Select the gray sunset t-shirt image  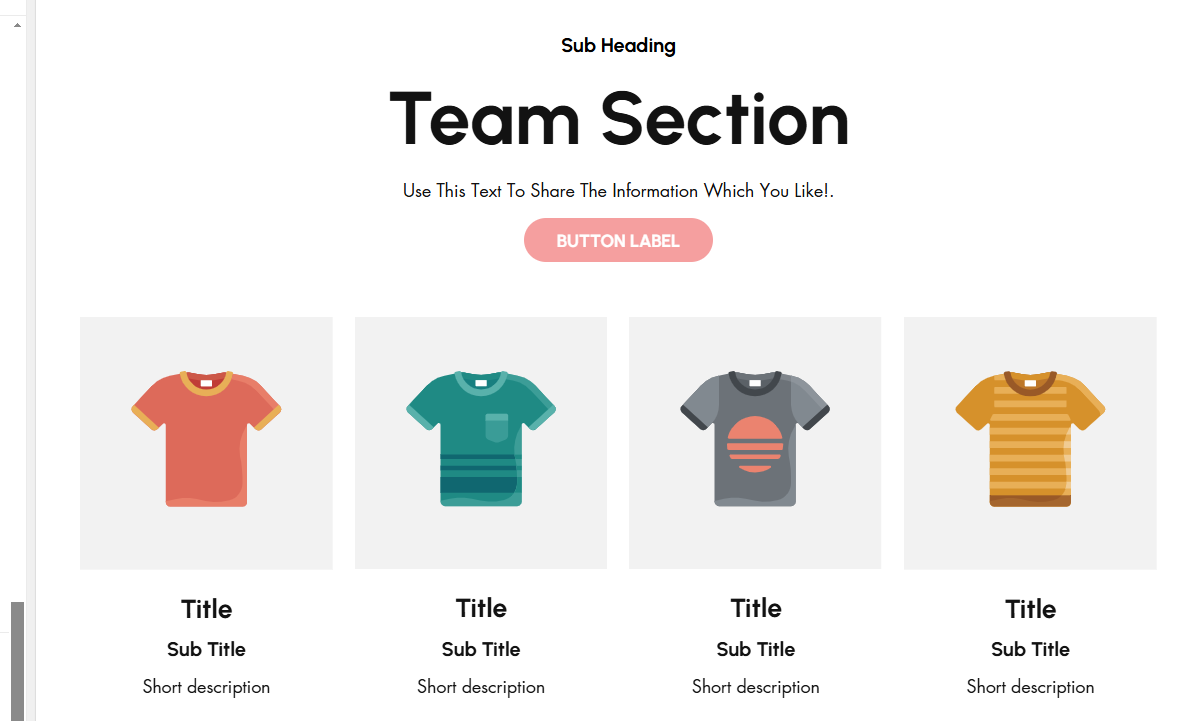755,442
